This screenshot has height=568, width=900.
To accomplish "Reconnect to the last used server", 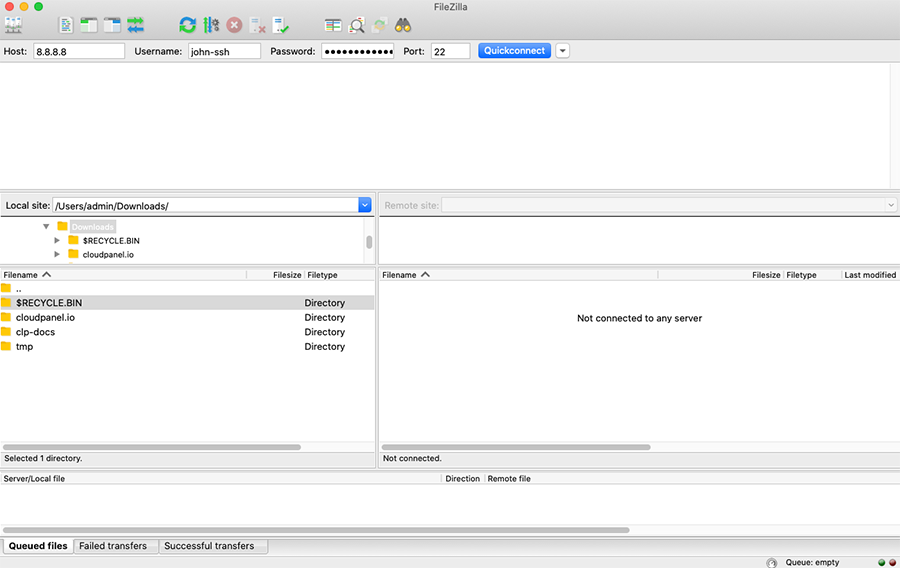I will coord(281,25).
